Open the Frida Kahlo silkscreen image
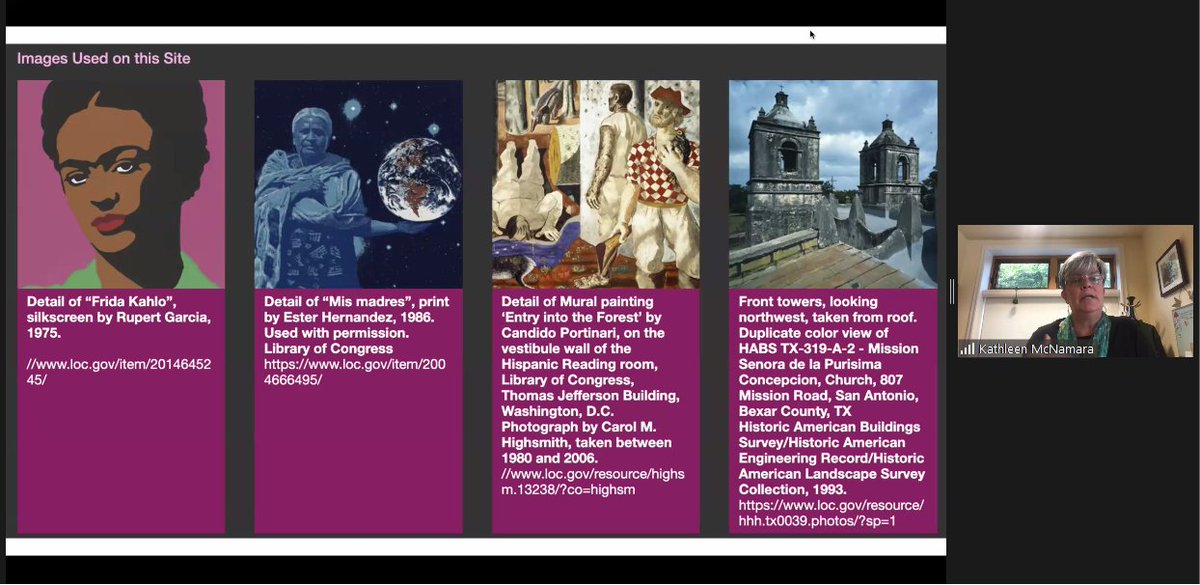 point(121,185)
